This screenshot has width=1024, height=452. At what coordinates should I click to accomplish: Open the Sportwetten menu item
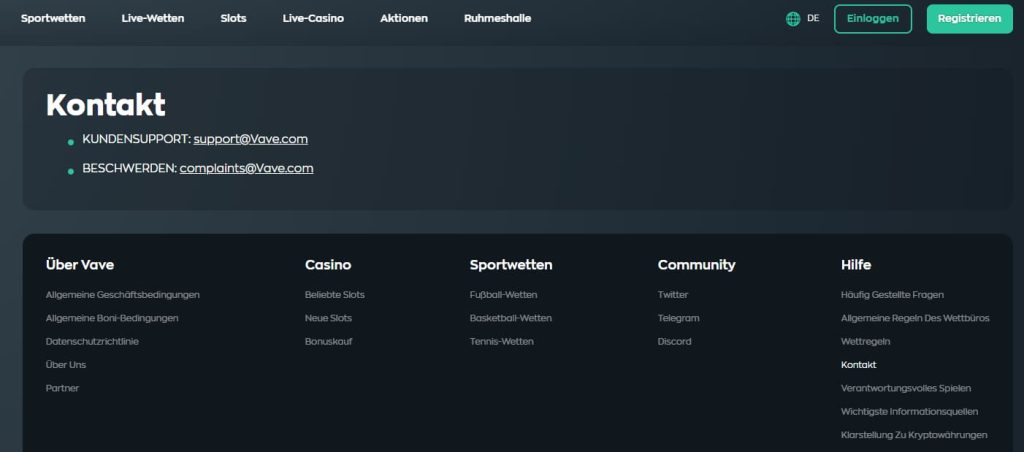[x=53, y=19]
